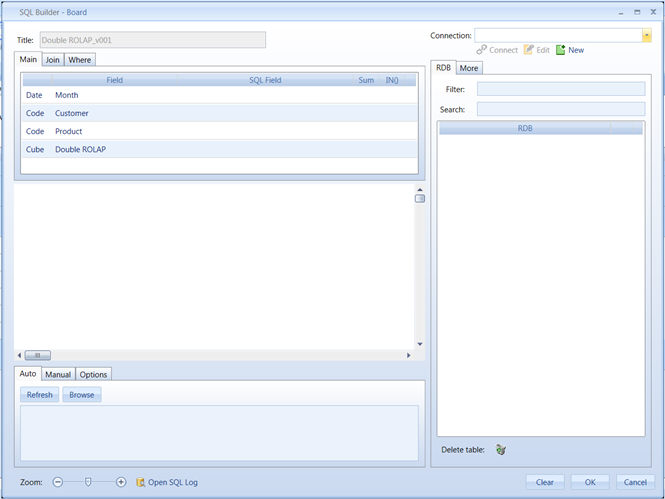
Task: Click the Delete table trash icon
Action: [500, 450]
